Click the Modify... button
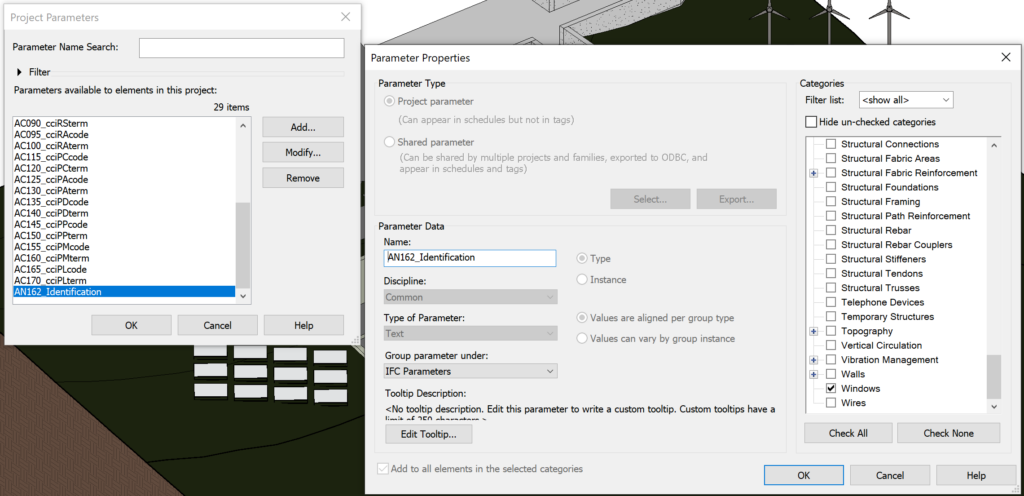The image size is (1024, 496). pos(302,153)
